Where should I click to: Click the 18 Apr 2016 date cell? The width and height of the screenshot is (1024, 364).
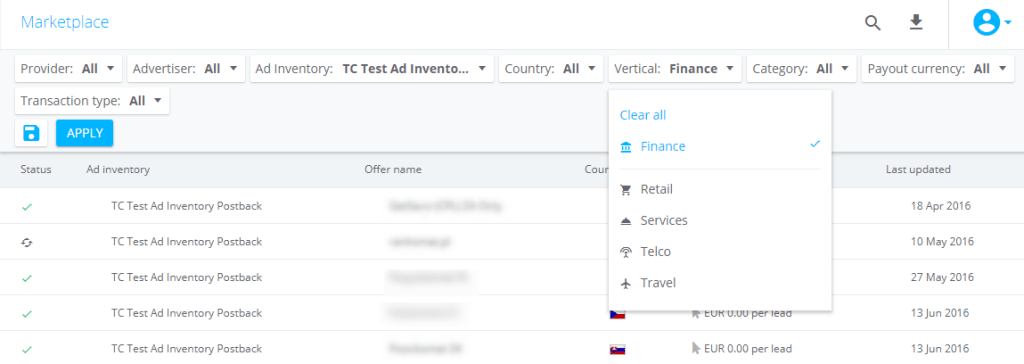coord(940,207)
